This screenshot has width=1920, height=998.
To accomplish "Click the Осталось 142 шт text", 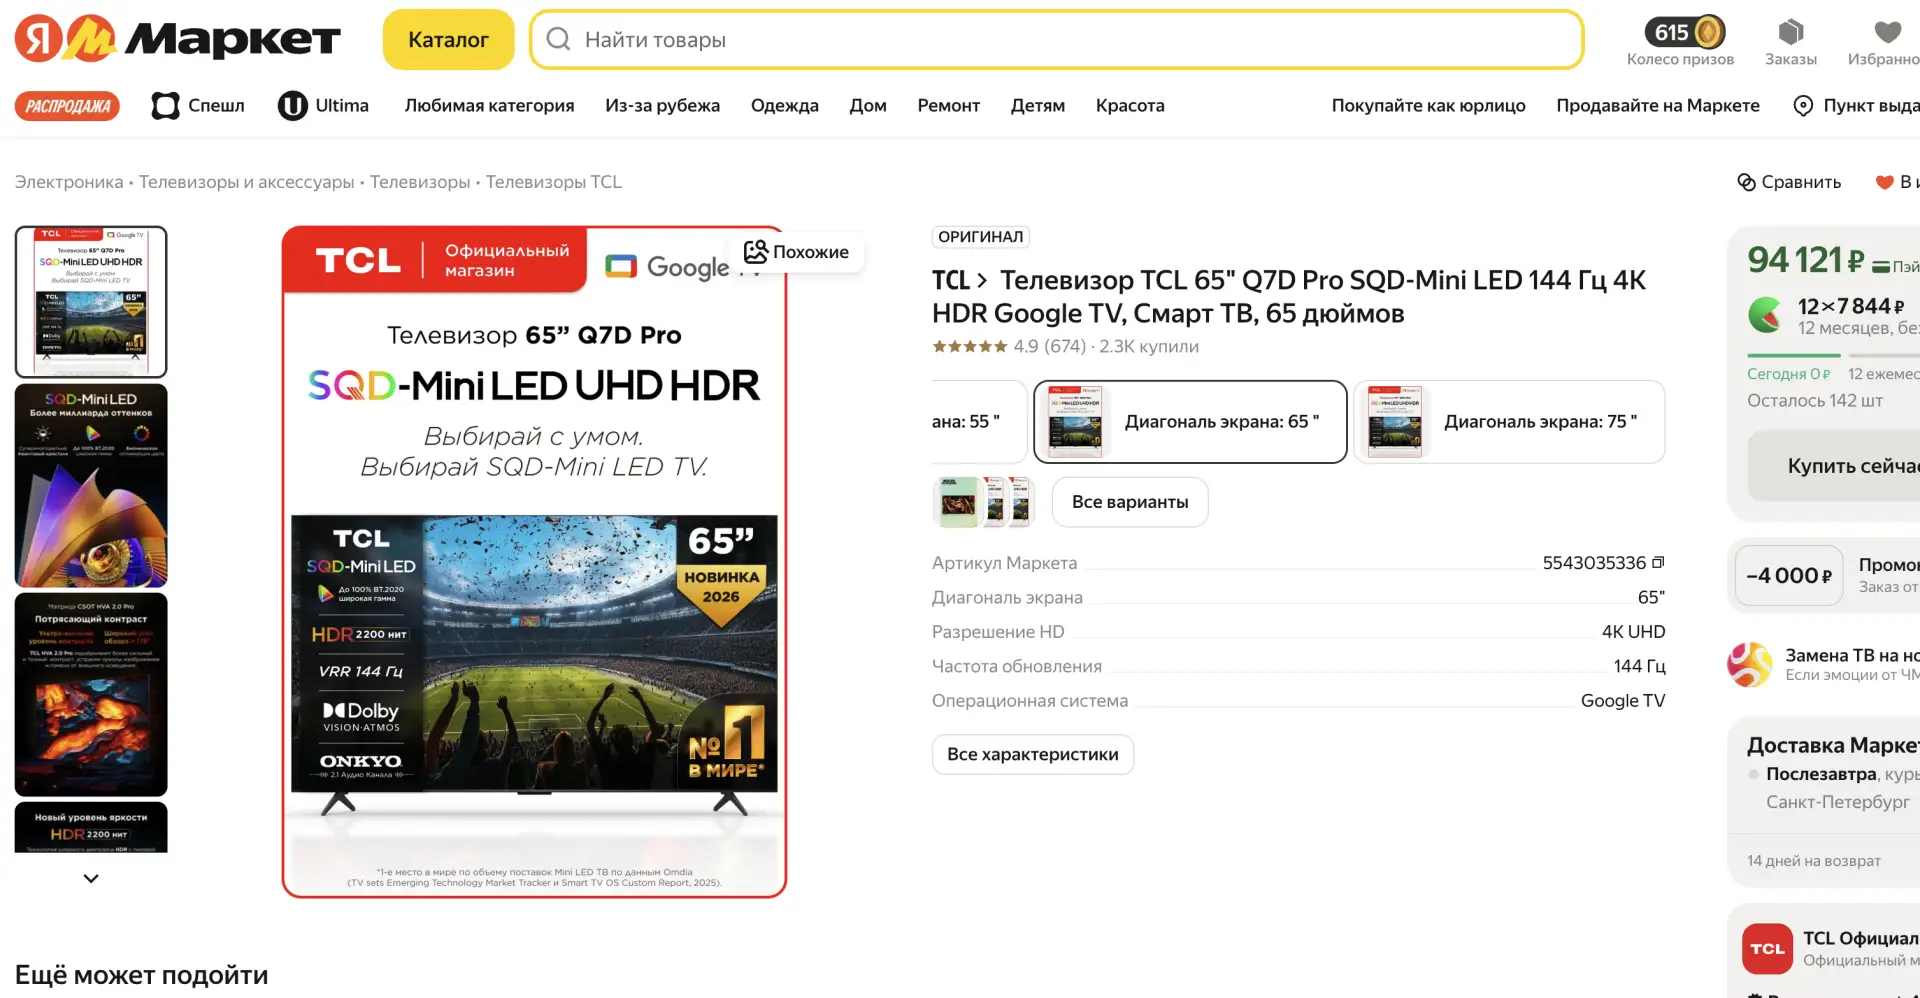I will (x=1814, y=401).
